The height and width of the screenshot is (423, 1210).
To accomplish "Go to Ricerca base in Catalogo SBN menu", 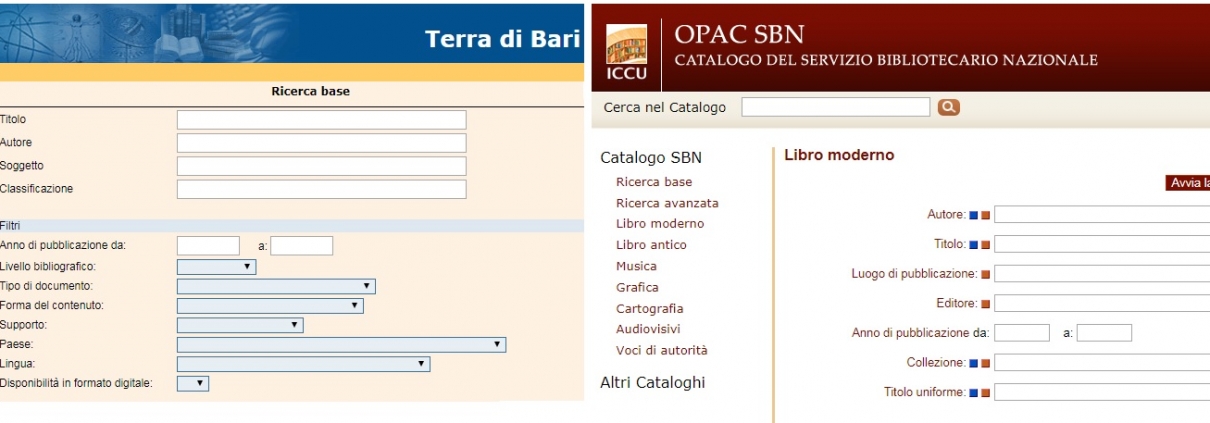I will click(654, 182).
